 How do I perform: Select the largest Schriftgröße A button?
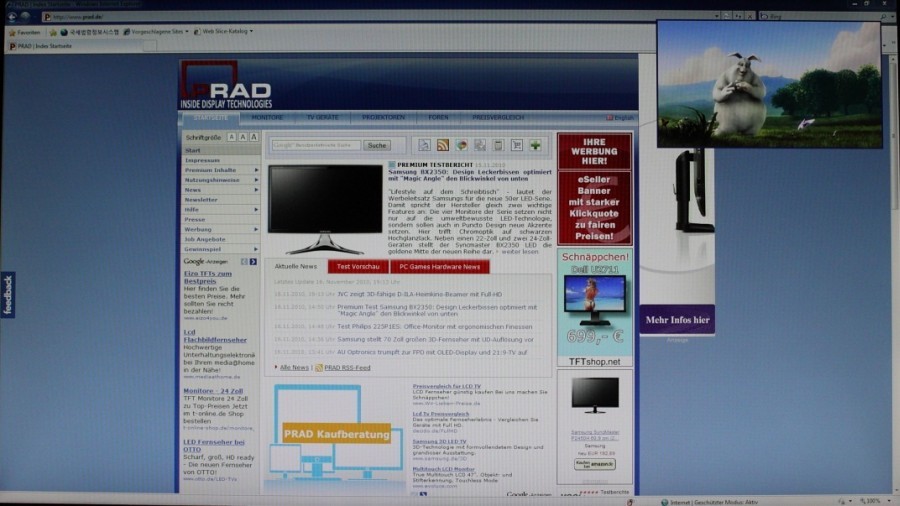253,137
